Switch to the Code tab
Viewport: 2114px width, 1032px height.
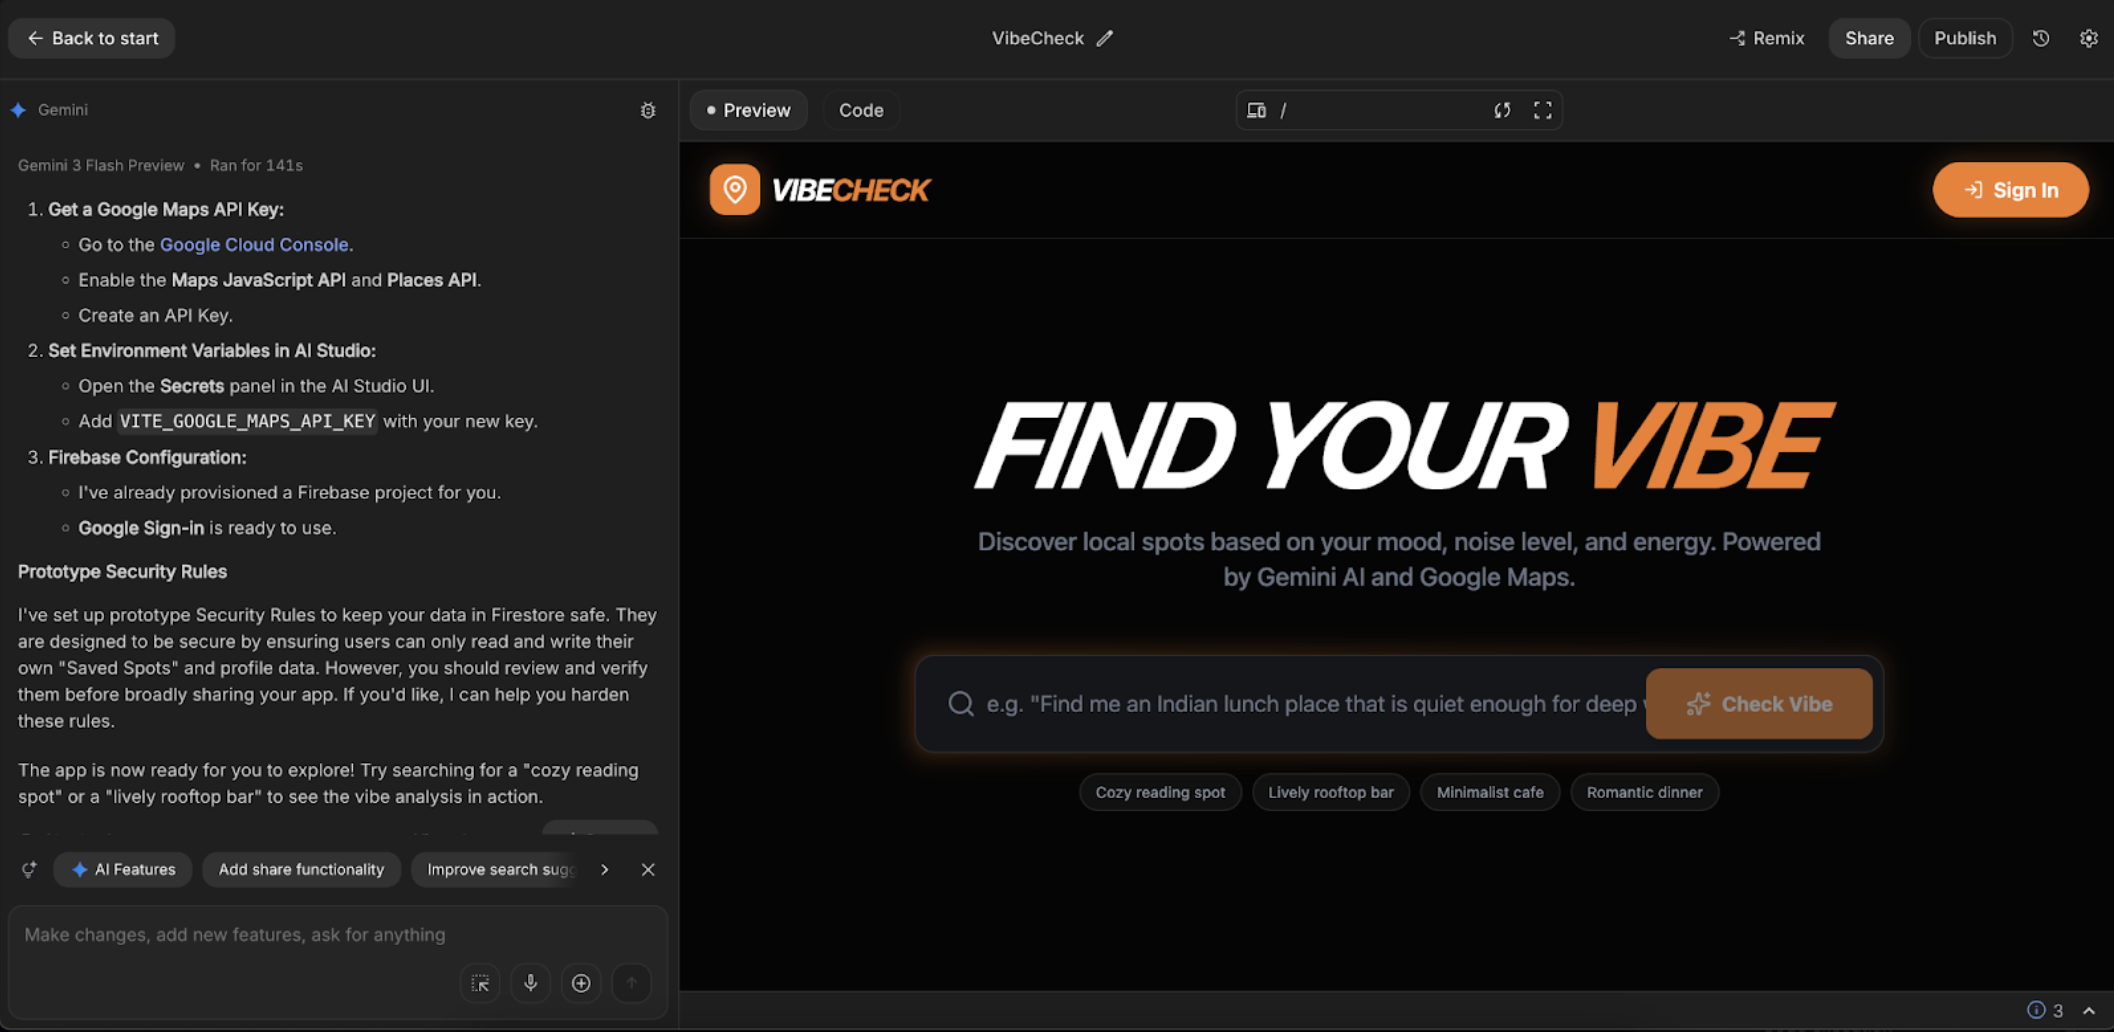(x=860, y=110)
